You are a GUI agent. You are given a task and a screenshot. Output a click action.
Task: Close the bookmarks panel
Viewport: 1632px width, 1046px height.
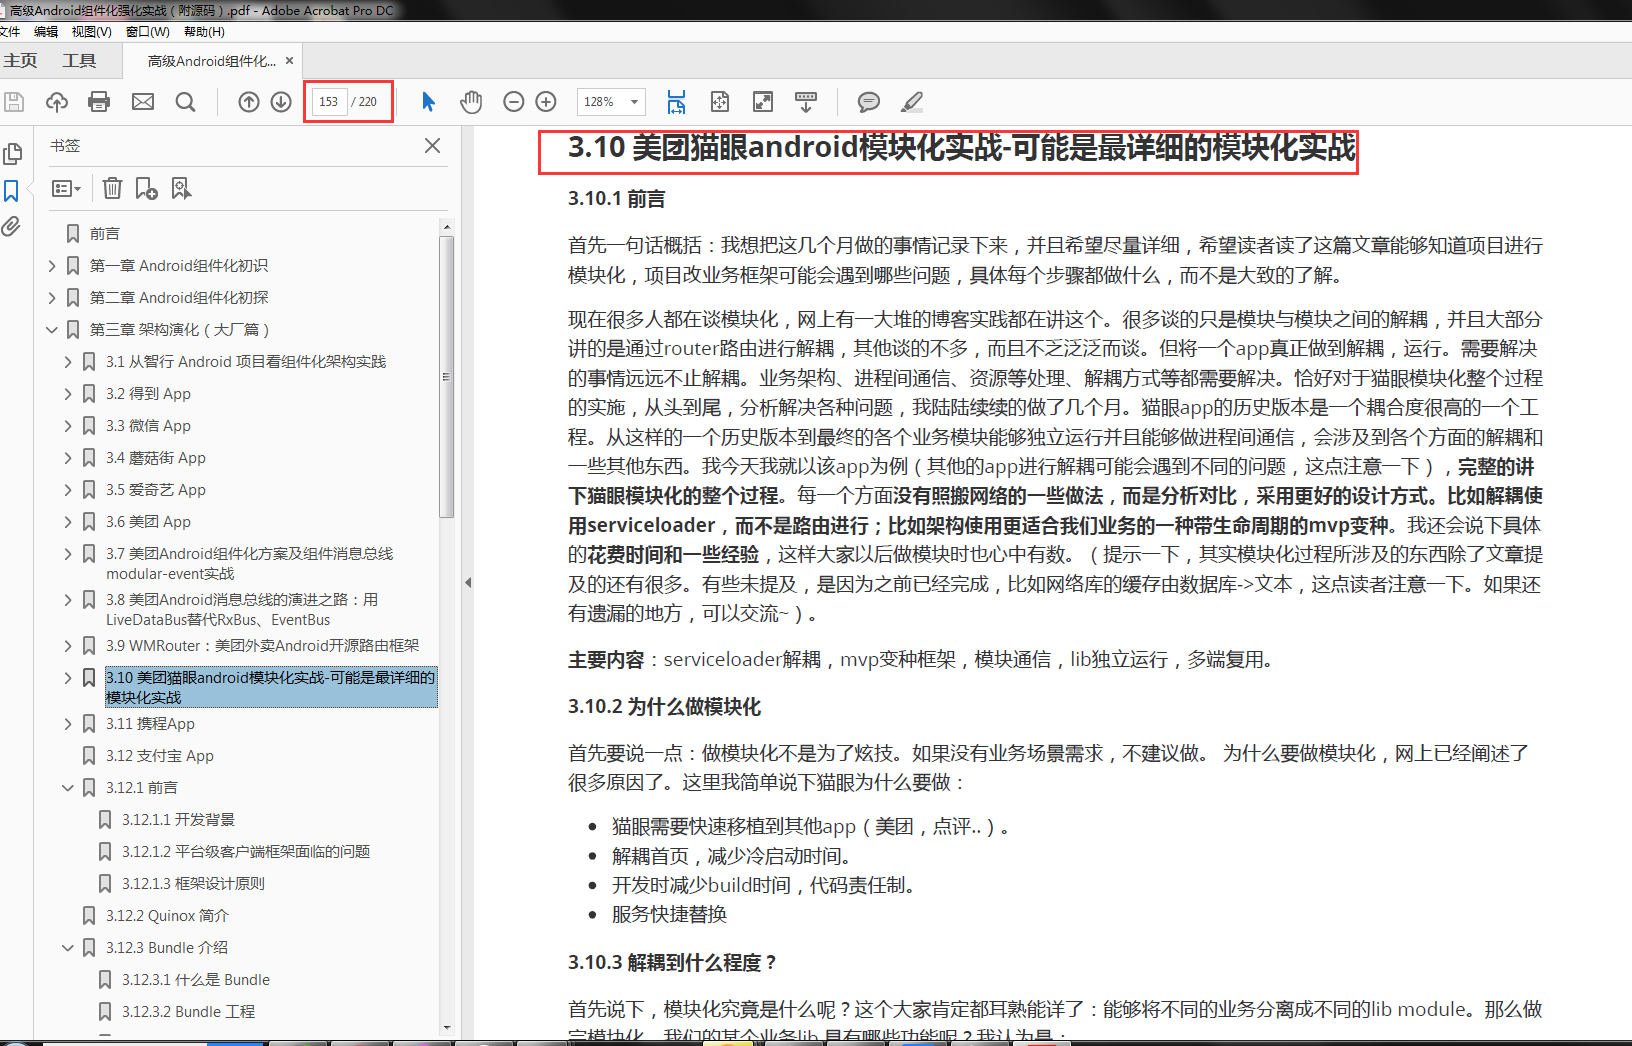433,145
